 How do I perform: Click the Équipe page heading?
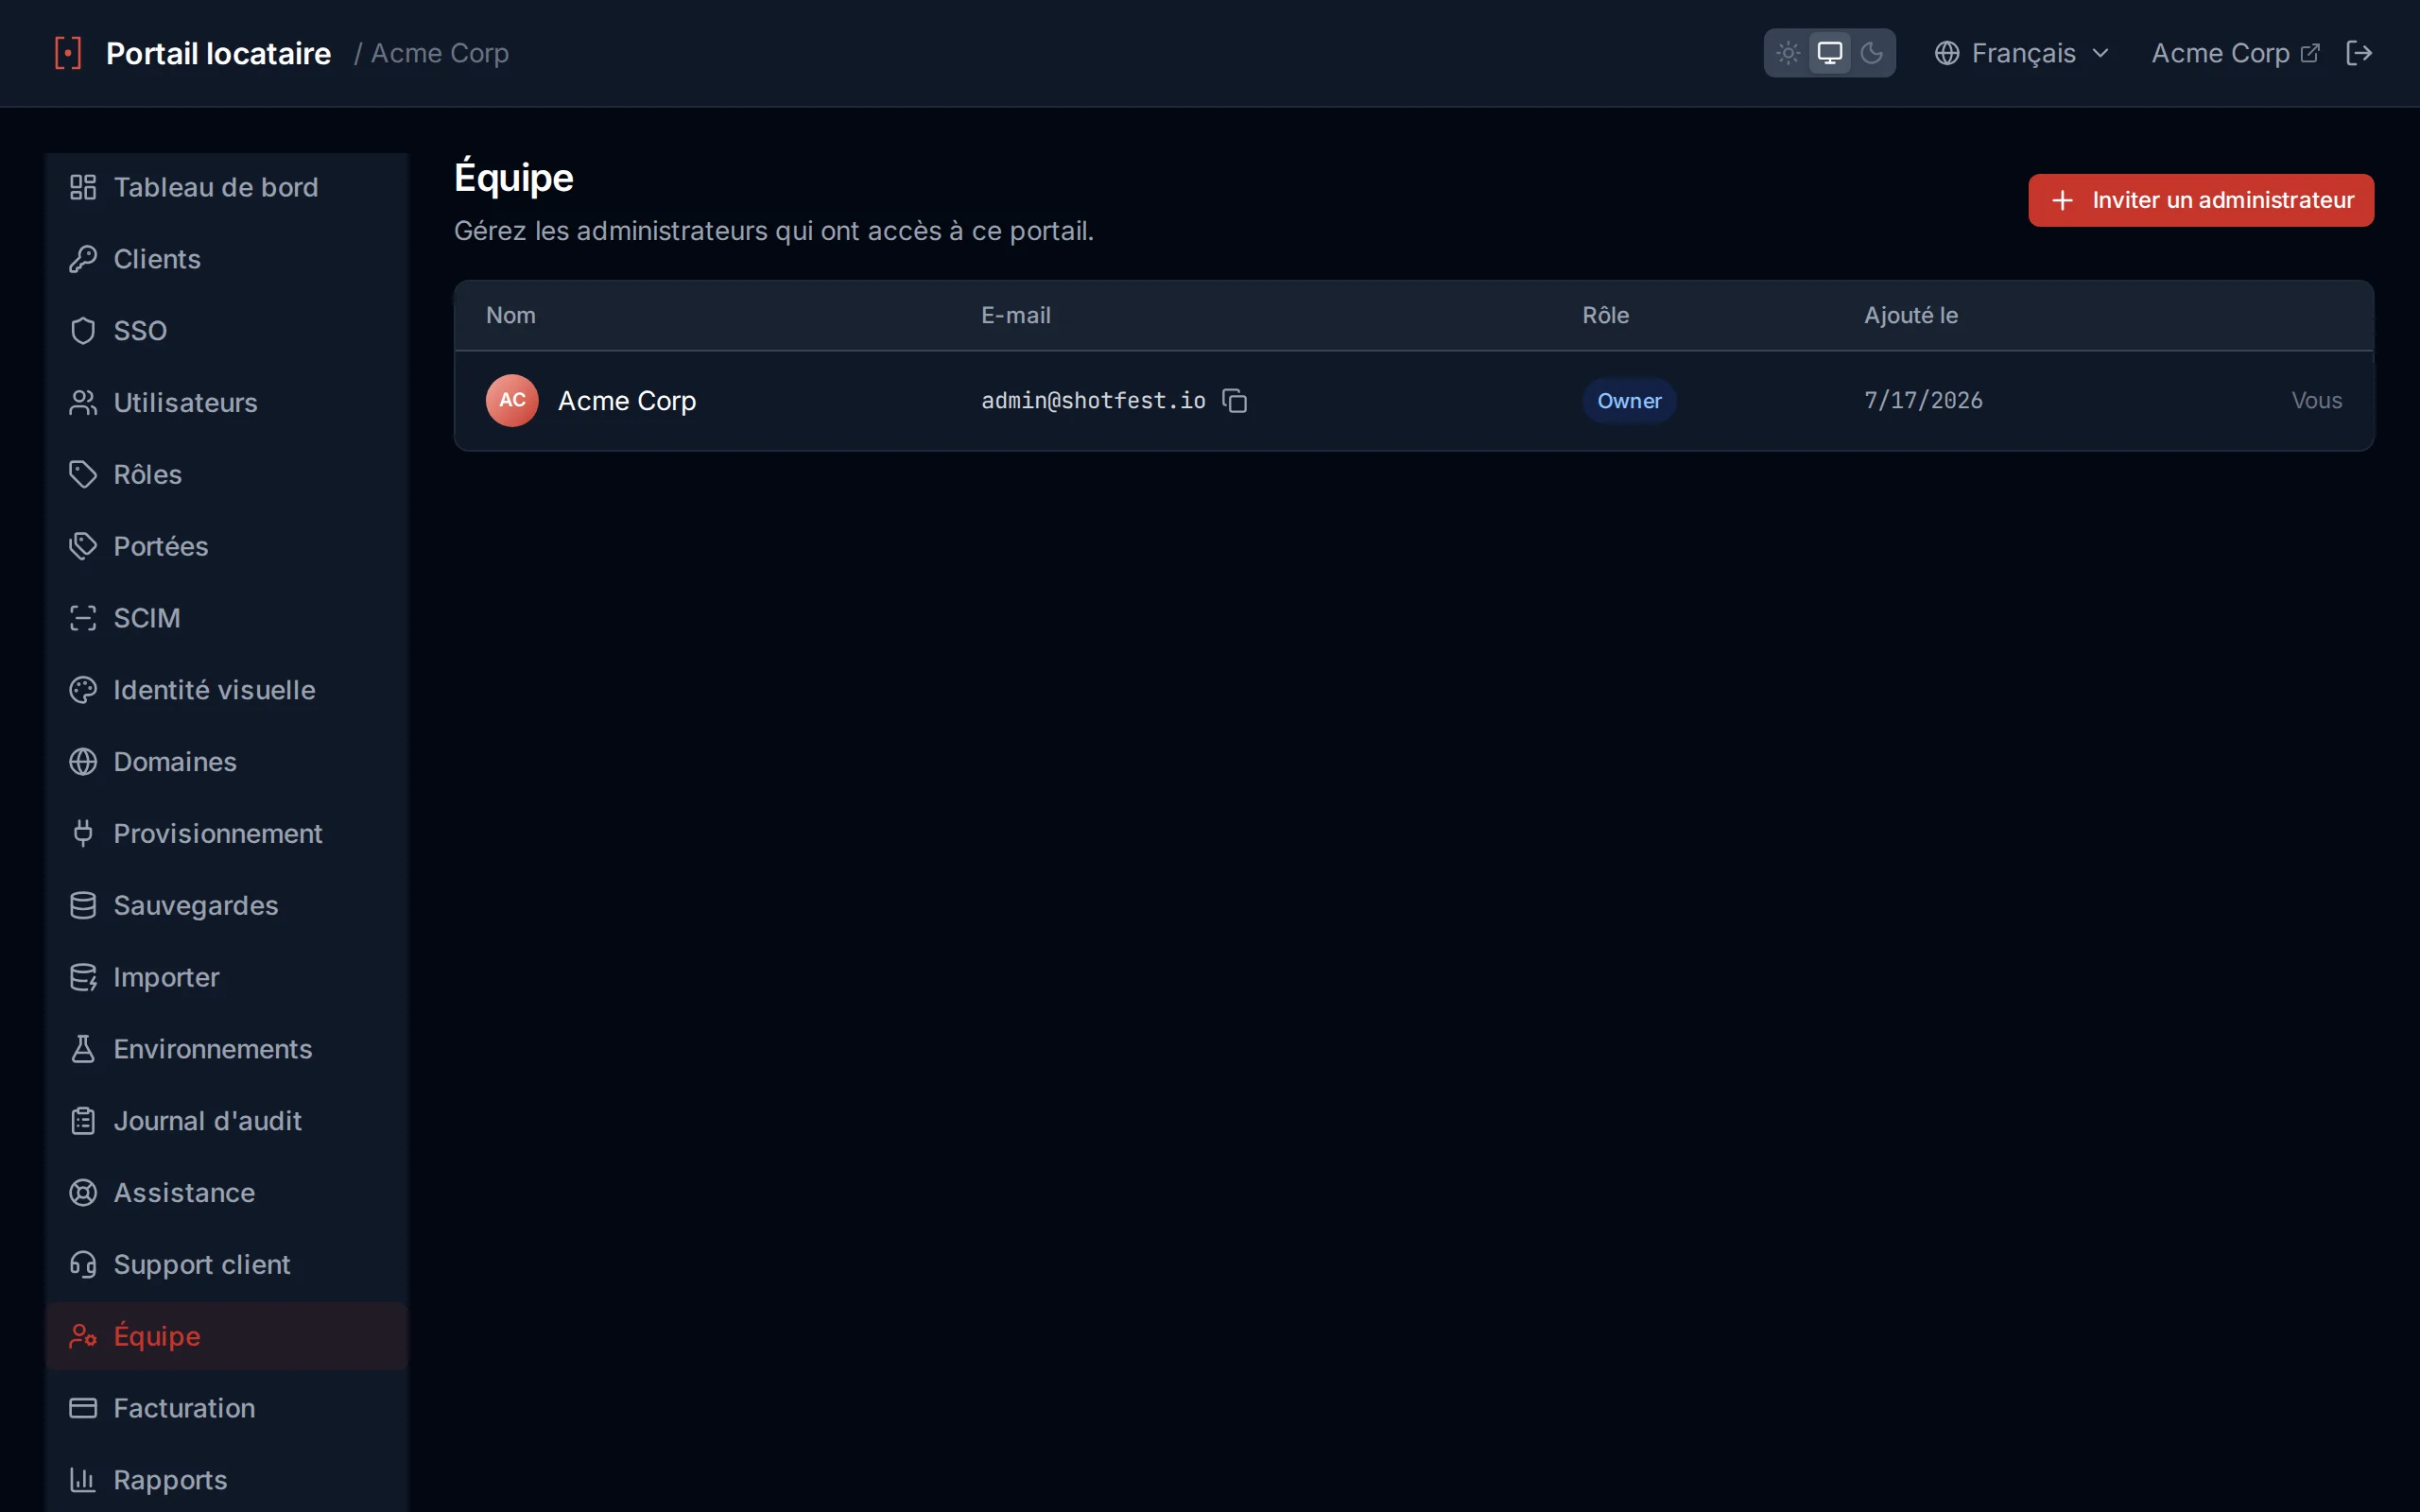click(514, 178)
